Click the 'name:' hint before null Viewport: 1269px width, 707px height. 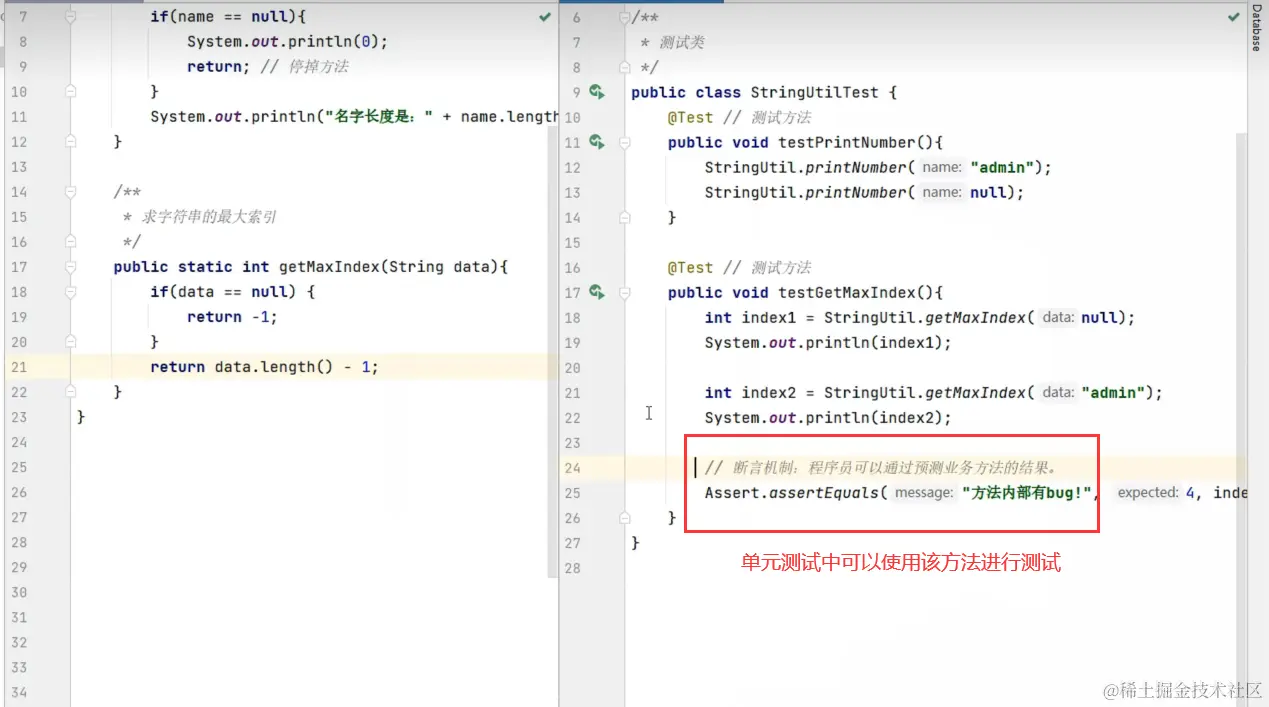(x=942, y=192)
